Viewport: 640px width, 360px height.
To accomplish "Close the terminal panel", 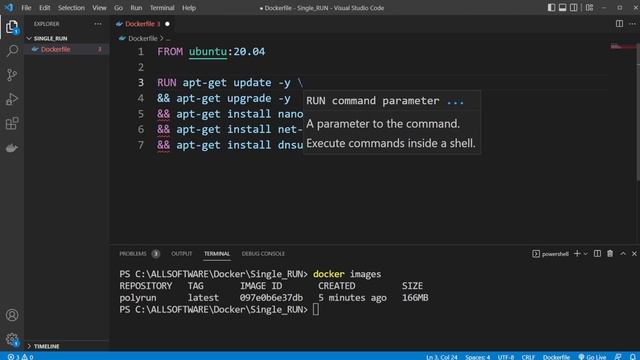I will (x=634, y=253).
